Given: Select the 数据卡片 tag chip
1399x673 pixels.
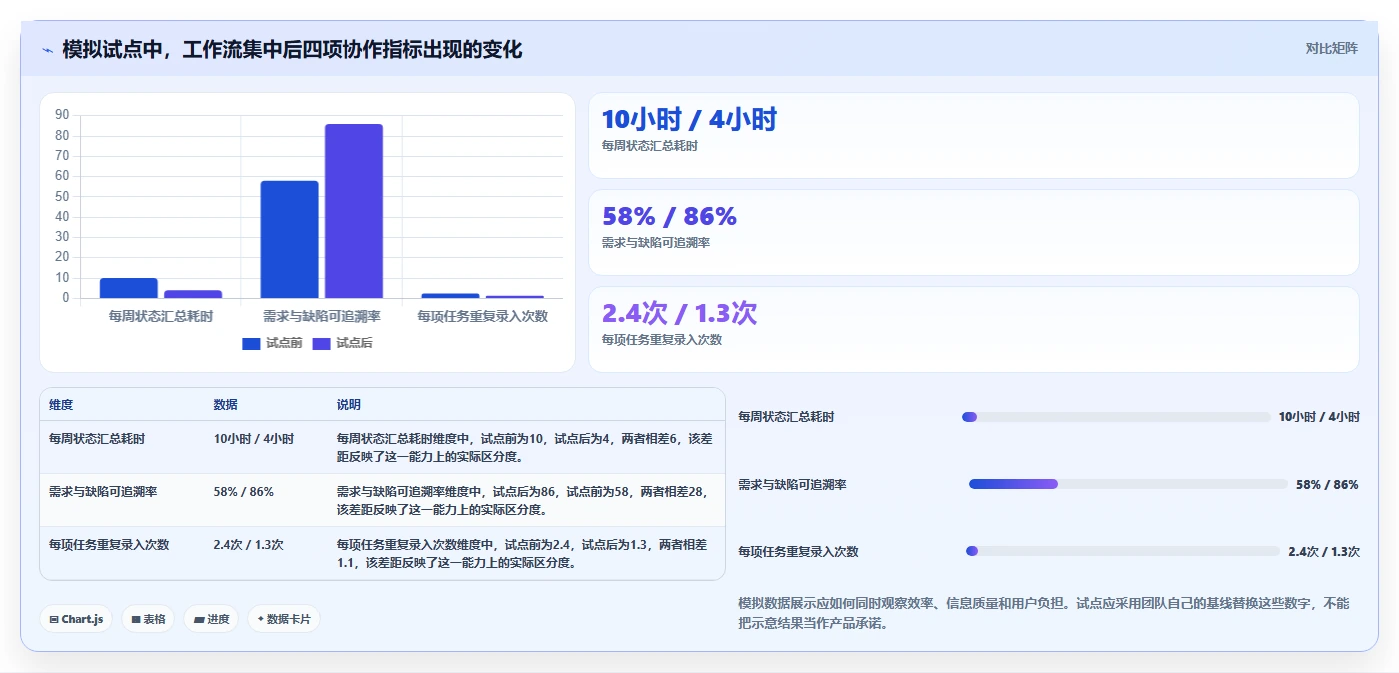Looking at the screenshot, I should pos(284,619).
